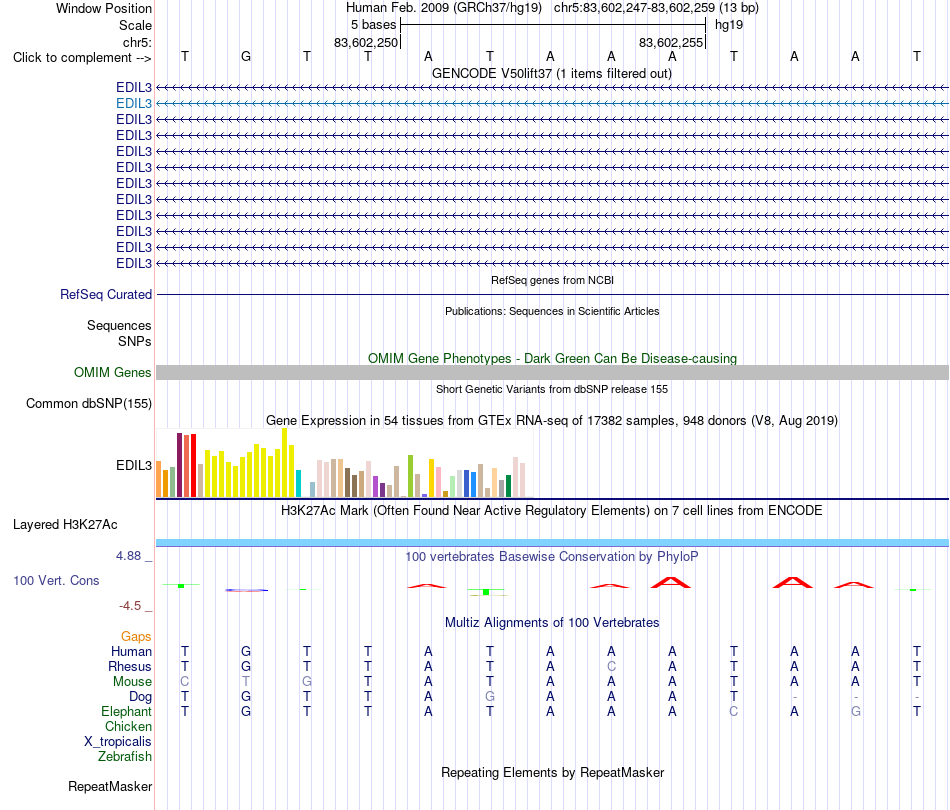950x810 pixels.
Task: Click the 4.88 PhyloP upper scale value
Action: point(128,556)
